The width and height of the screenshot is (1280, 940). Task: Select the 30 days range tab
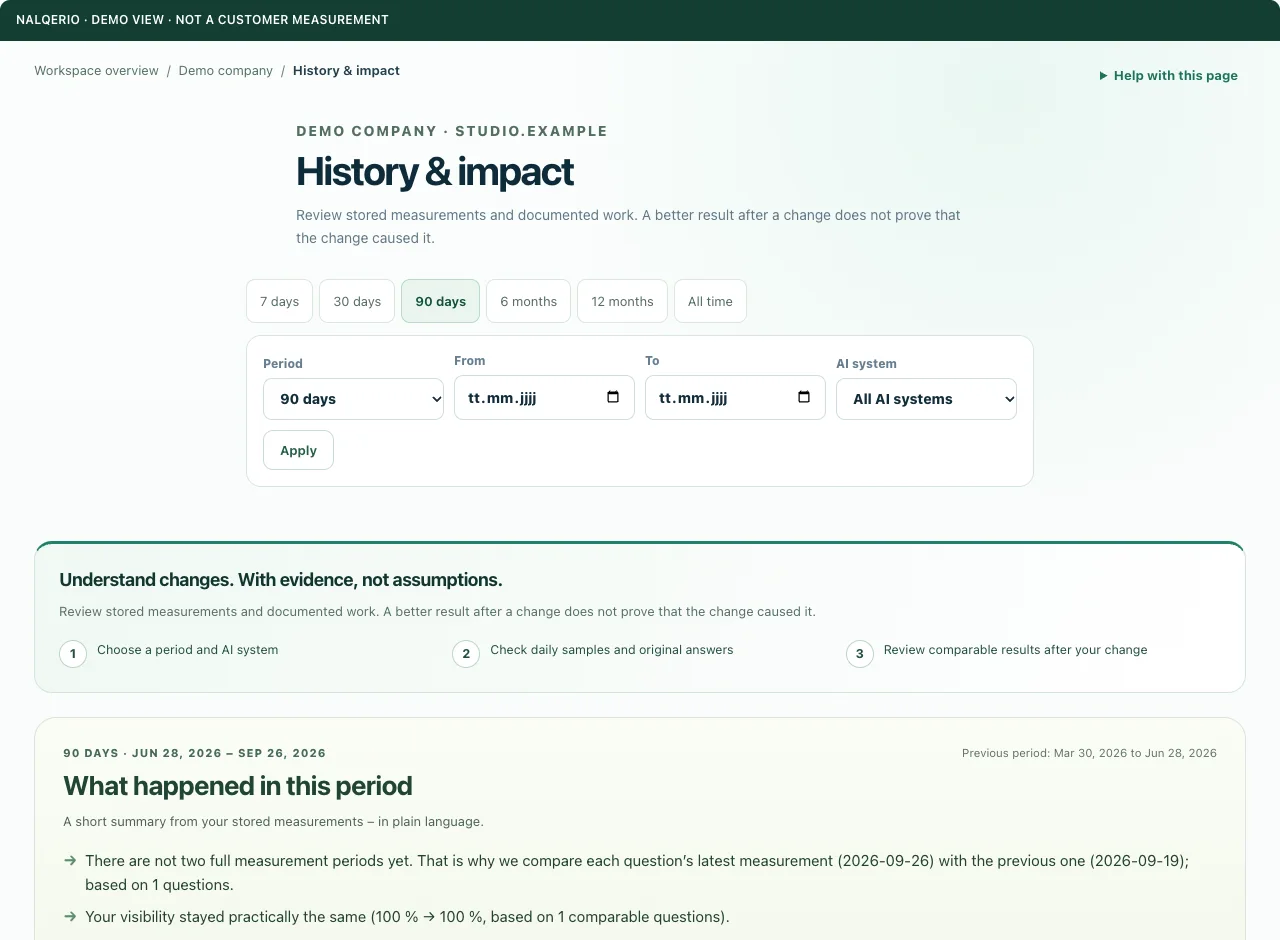[x=357, y=301]
